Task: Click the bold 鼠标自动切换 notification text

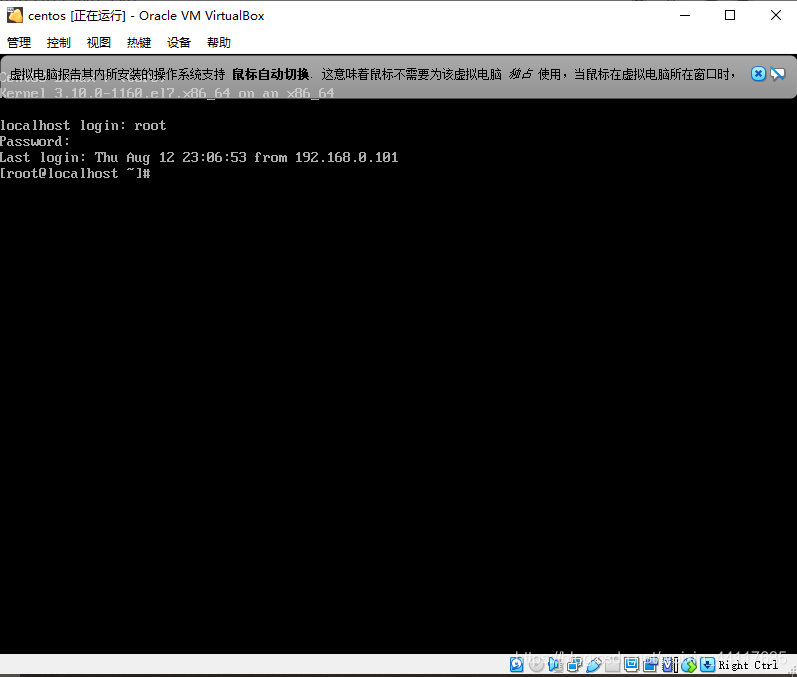Action: [x=270, y=74]
